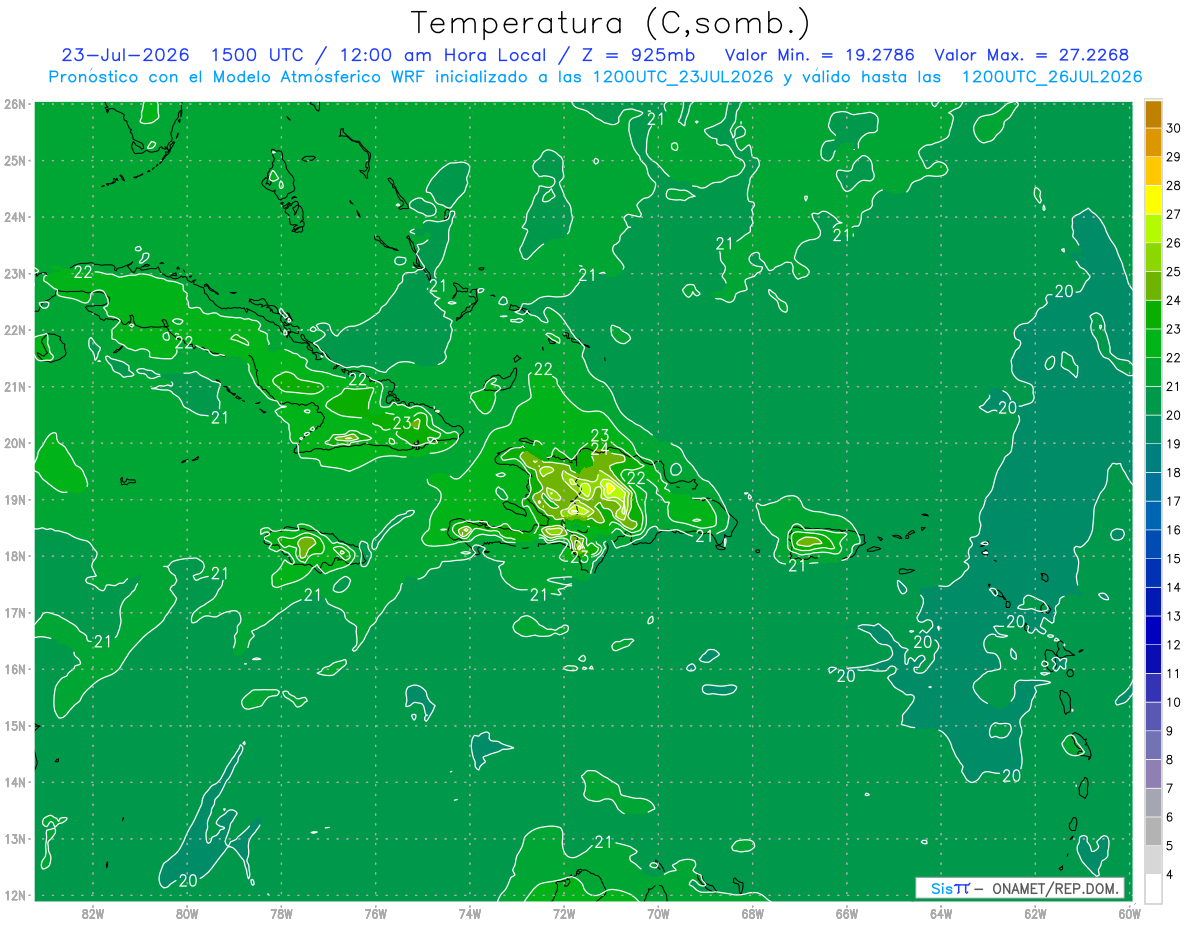
Task: Click the 68W longitude axis label
Action: click(752, 913)
